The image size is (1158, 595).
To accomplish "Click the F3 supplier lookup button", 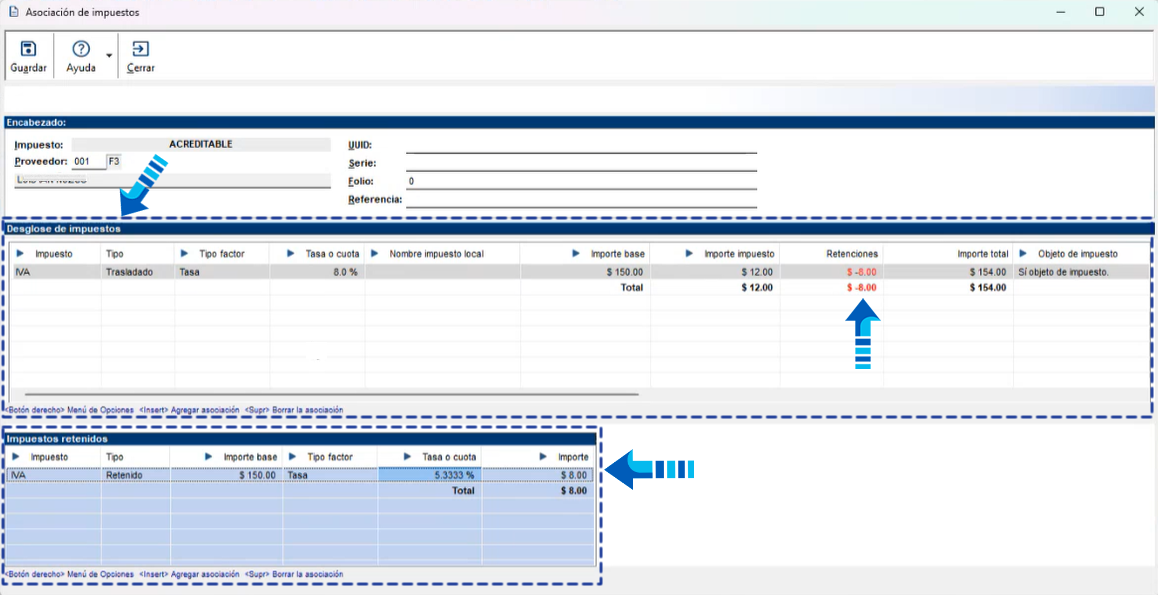I will pyautogui.click(x=113, y=161).
